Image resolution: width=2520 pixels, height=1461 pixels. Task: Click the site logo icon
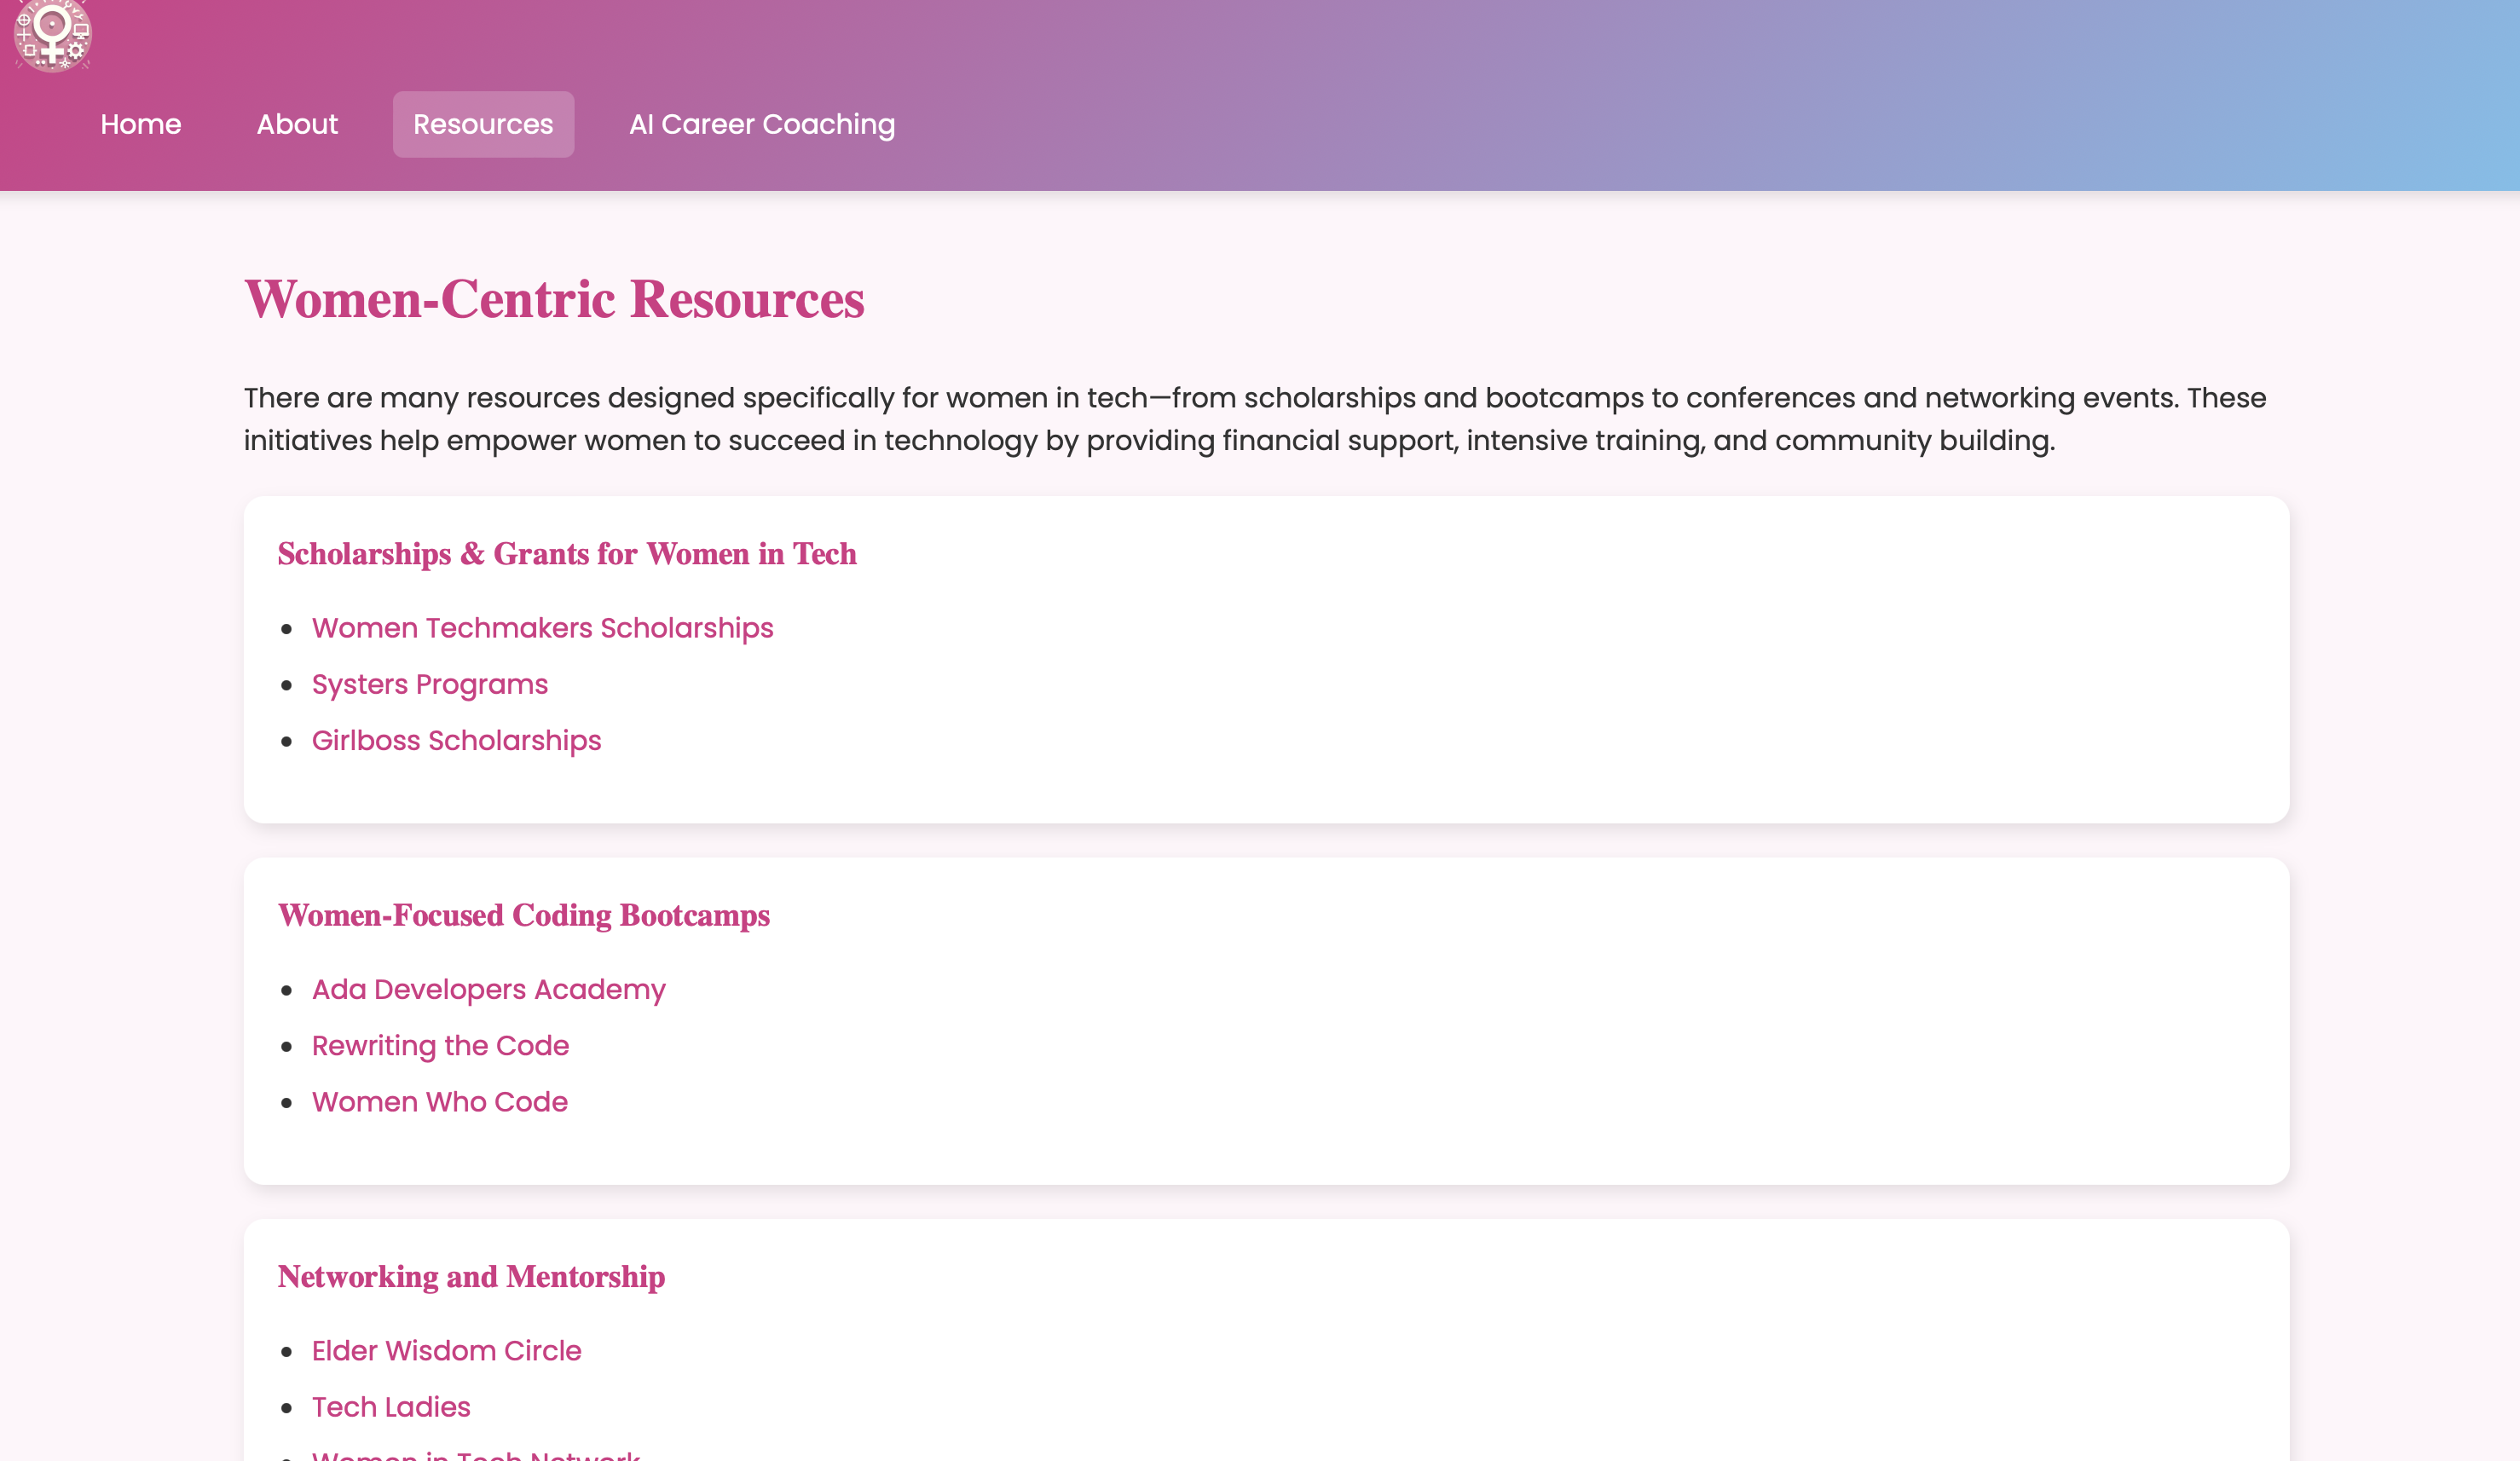[52, 36]
